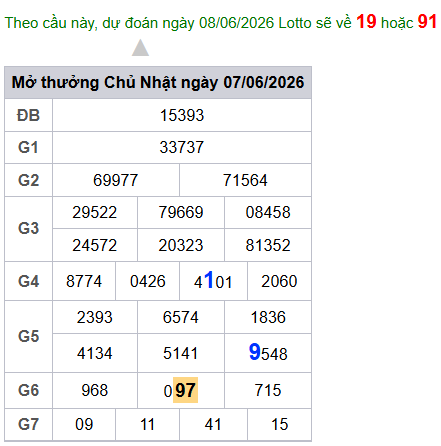Click G2 number 69977
This screenshot has width=441, height=446.
[115, 180]
